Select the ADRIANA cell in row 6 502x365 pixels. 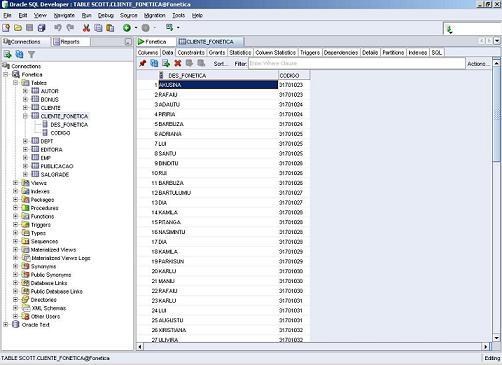pos(218,134)
